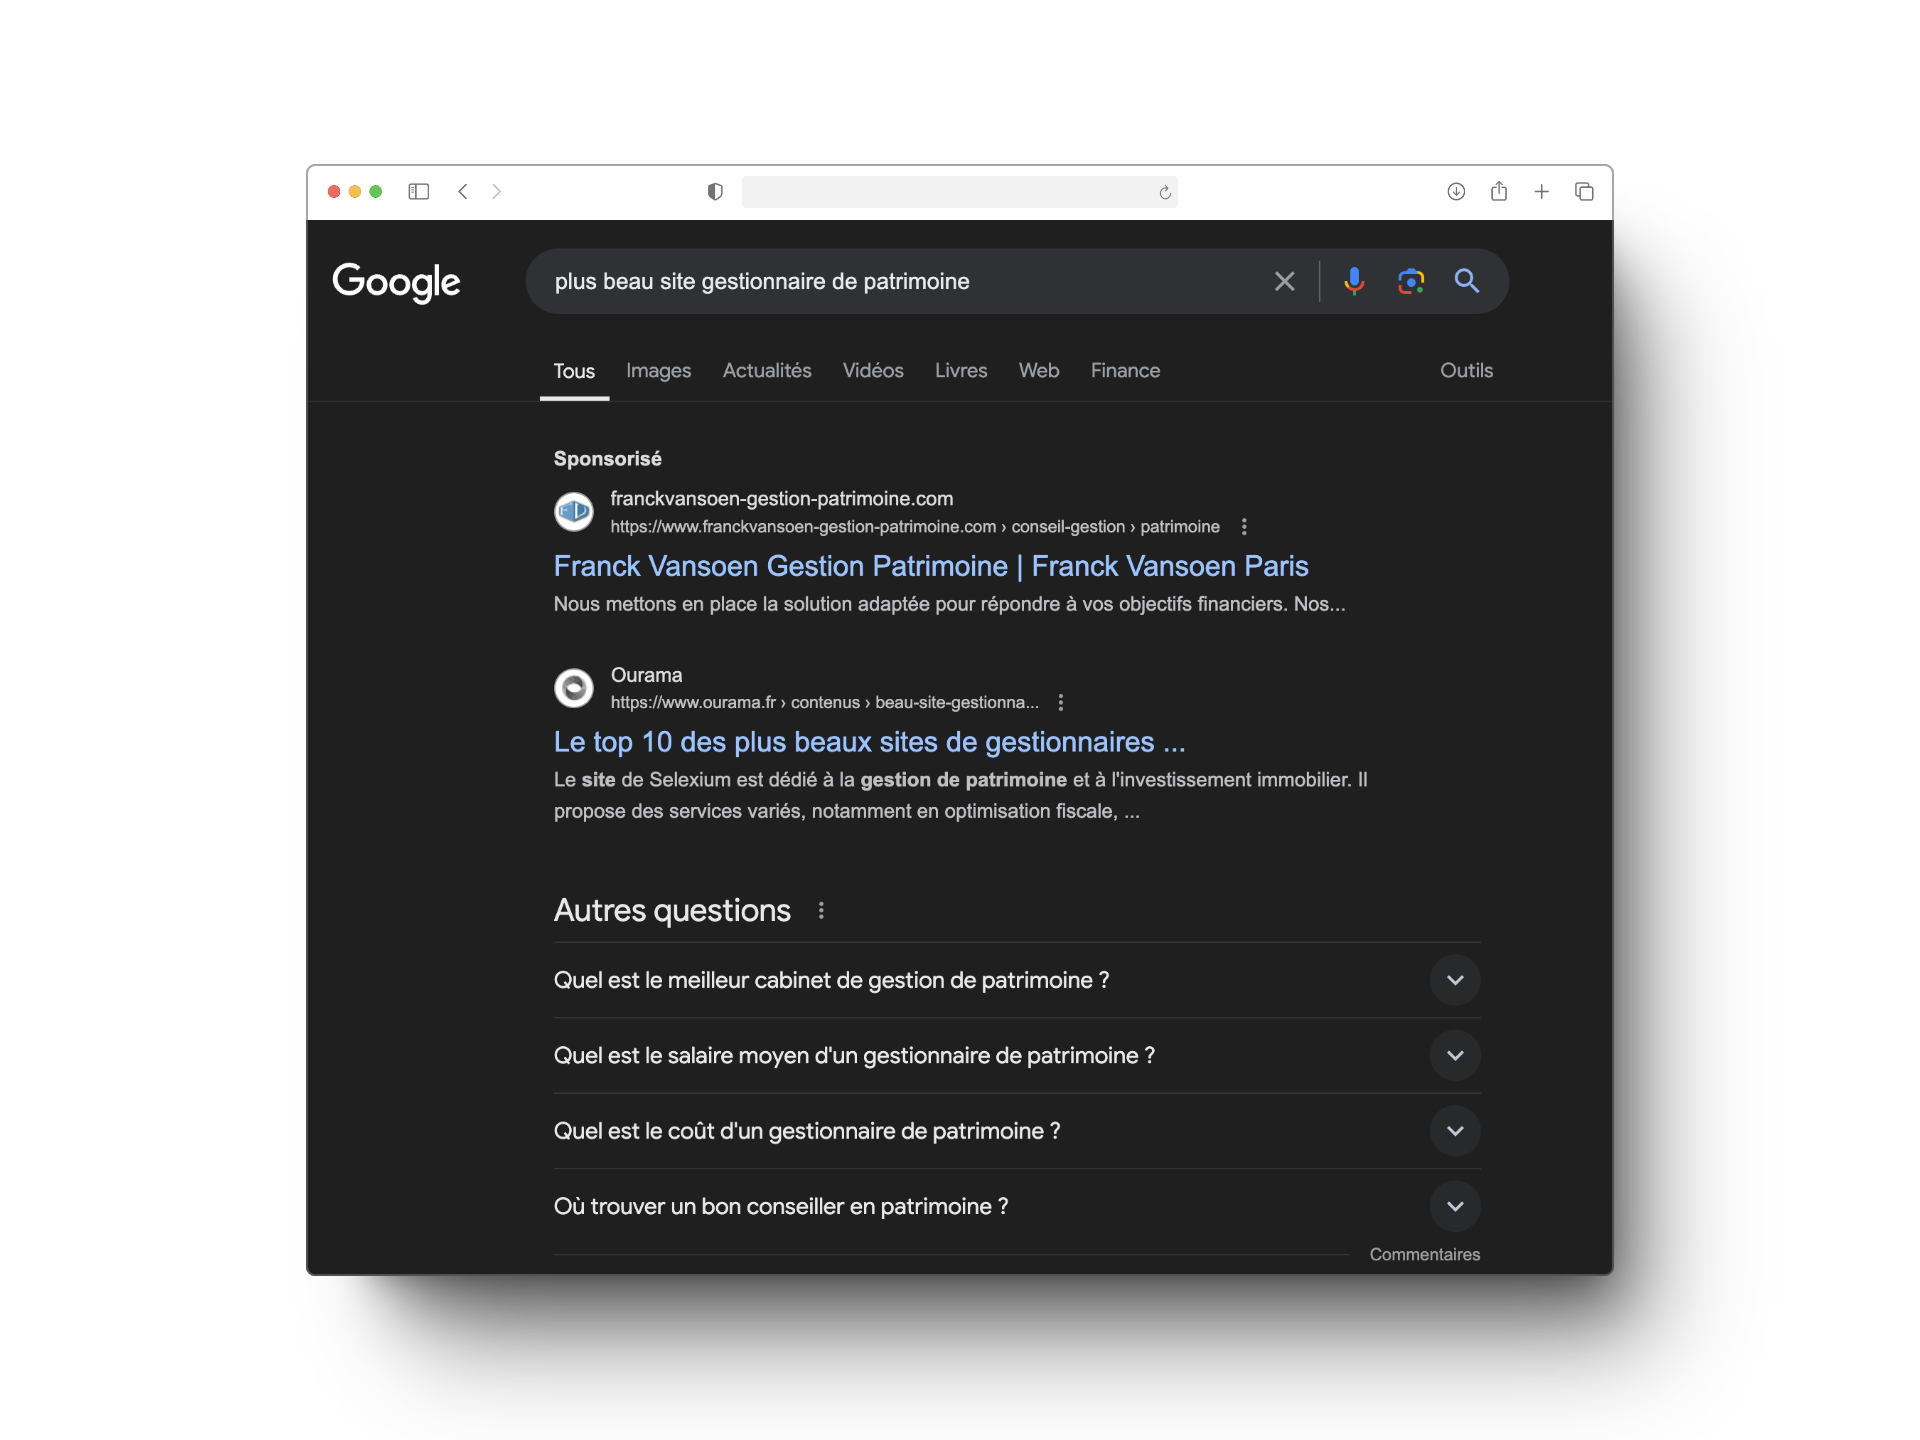This screenshot has width=1920, height=1440.
Task: Click the Ourama site name
Action: click(x=646, y=675)
